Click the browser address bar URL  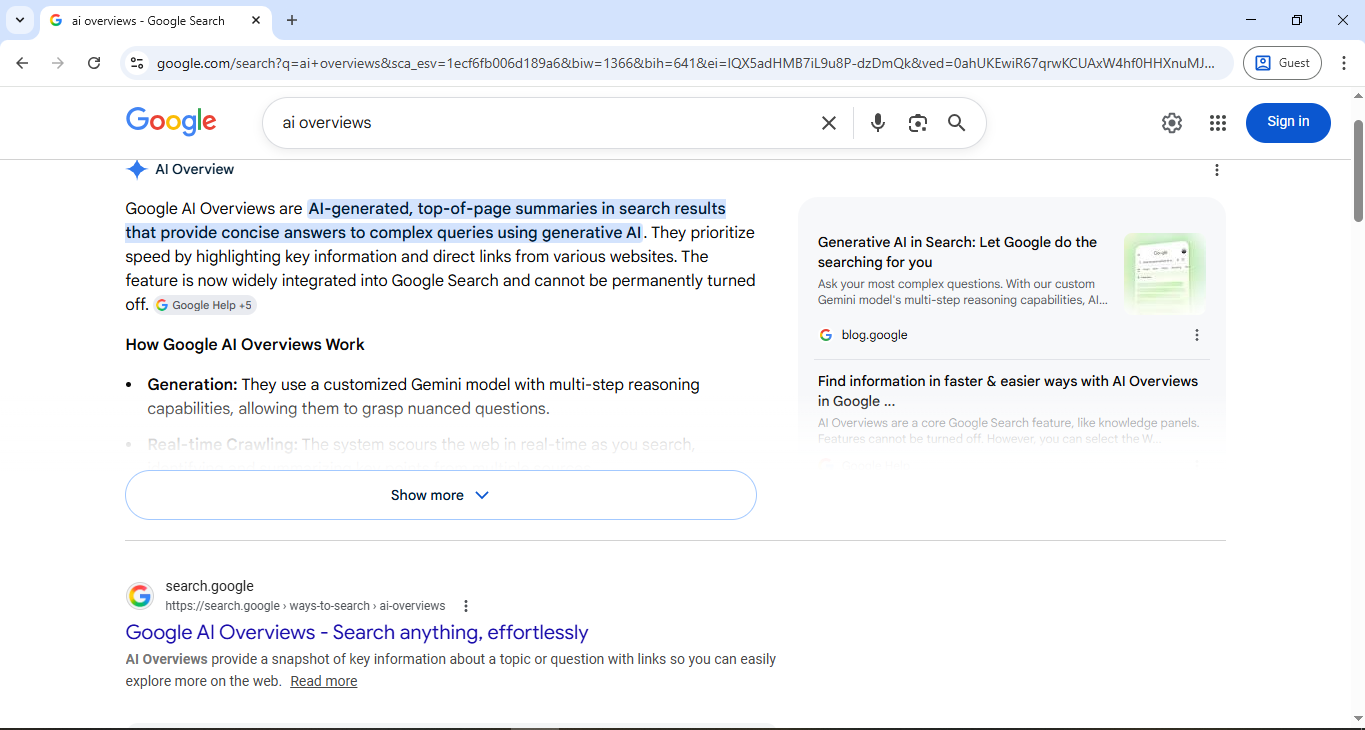click(686, 63)
